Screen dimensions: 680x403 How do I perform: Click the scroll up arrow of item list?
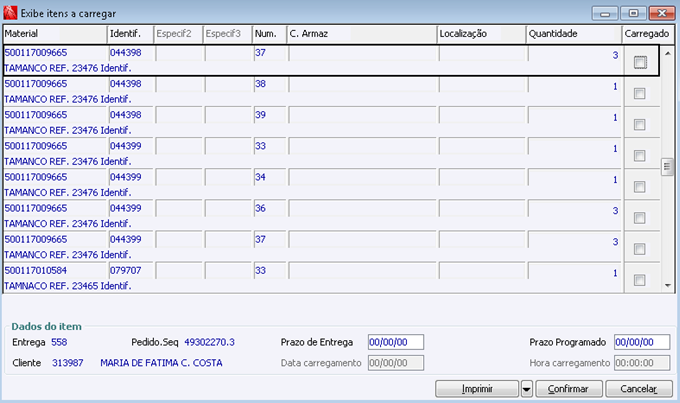click(668, 53)
